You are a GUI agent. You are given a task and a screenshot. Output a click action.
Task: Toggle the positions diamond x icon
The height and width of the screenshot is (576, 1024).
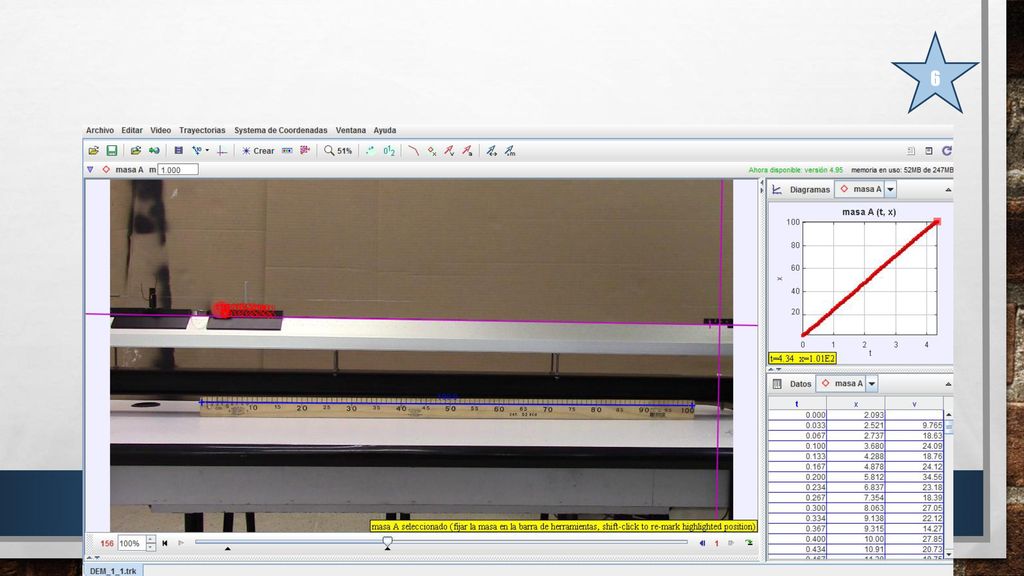[x=432, y=151]
